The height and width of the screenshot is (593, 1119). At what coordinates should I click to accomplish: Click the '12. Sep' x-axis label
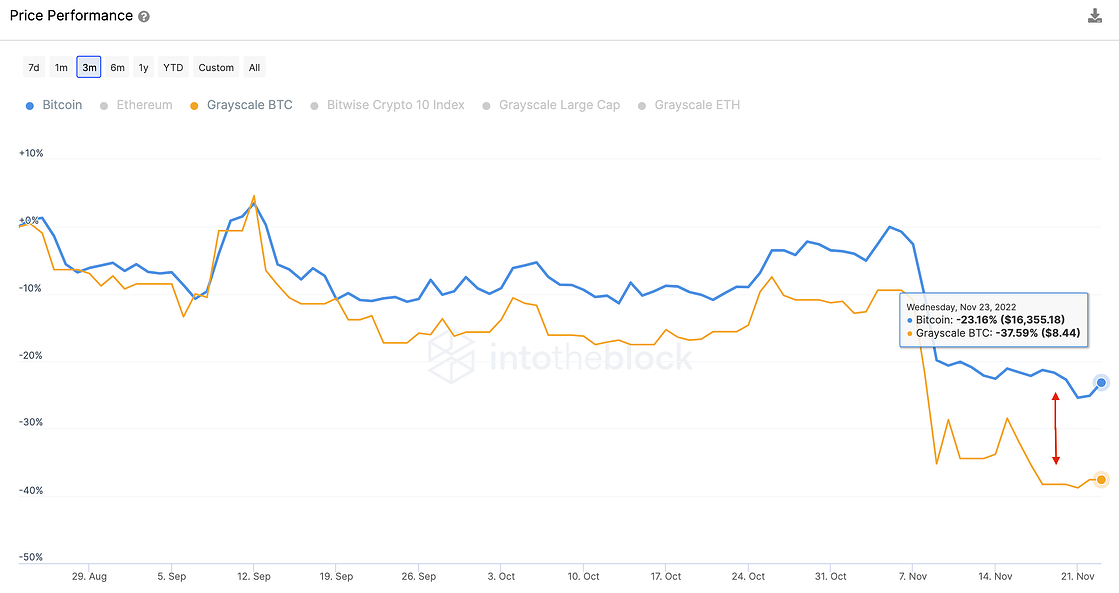(x=254, y=576)
